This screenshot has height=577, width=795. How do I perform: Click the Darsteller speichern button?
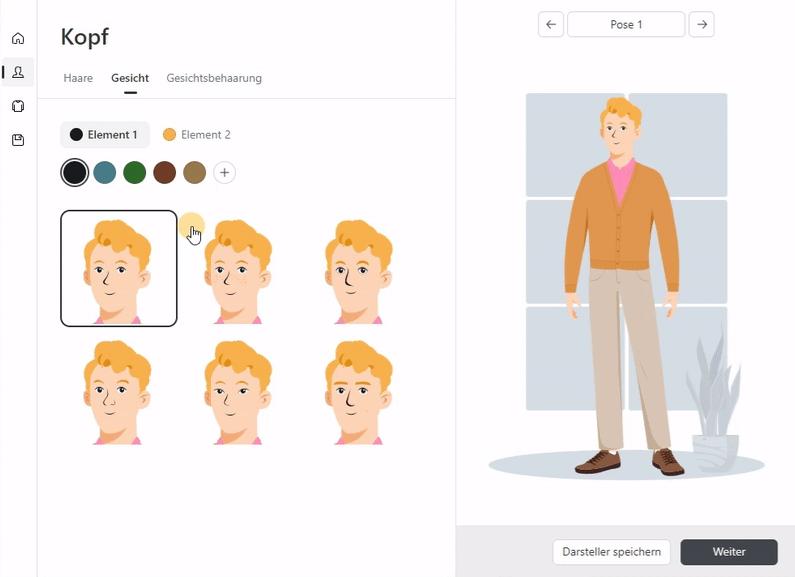tap(611, 552)
